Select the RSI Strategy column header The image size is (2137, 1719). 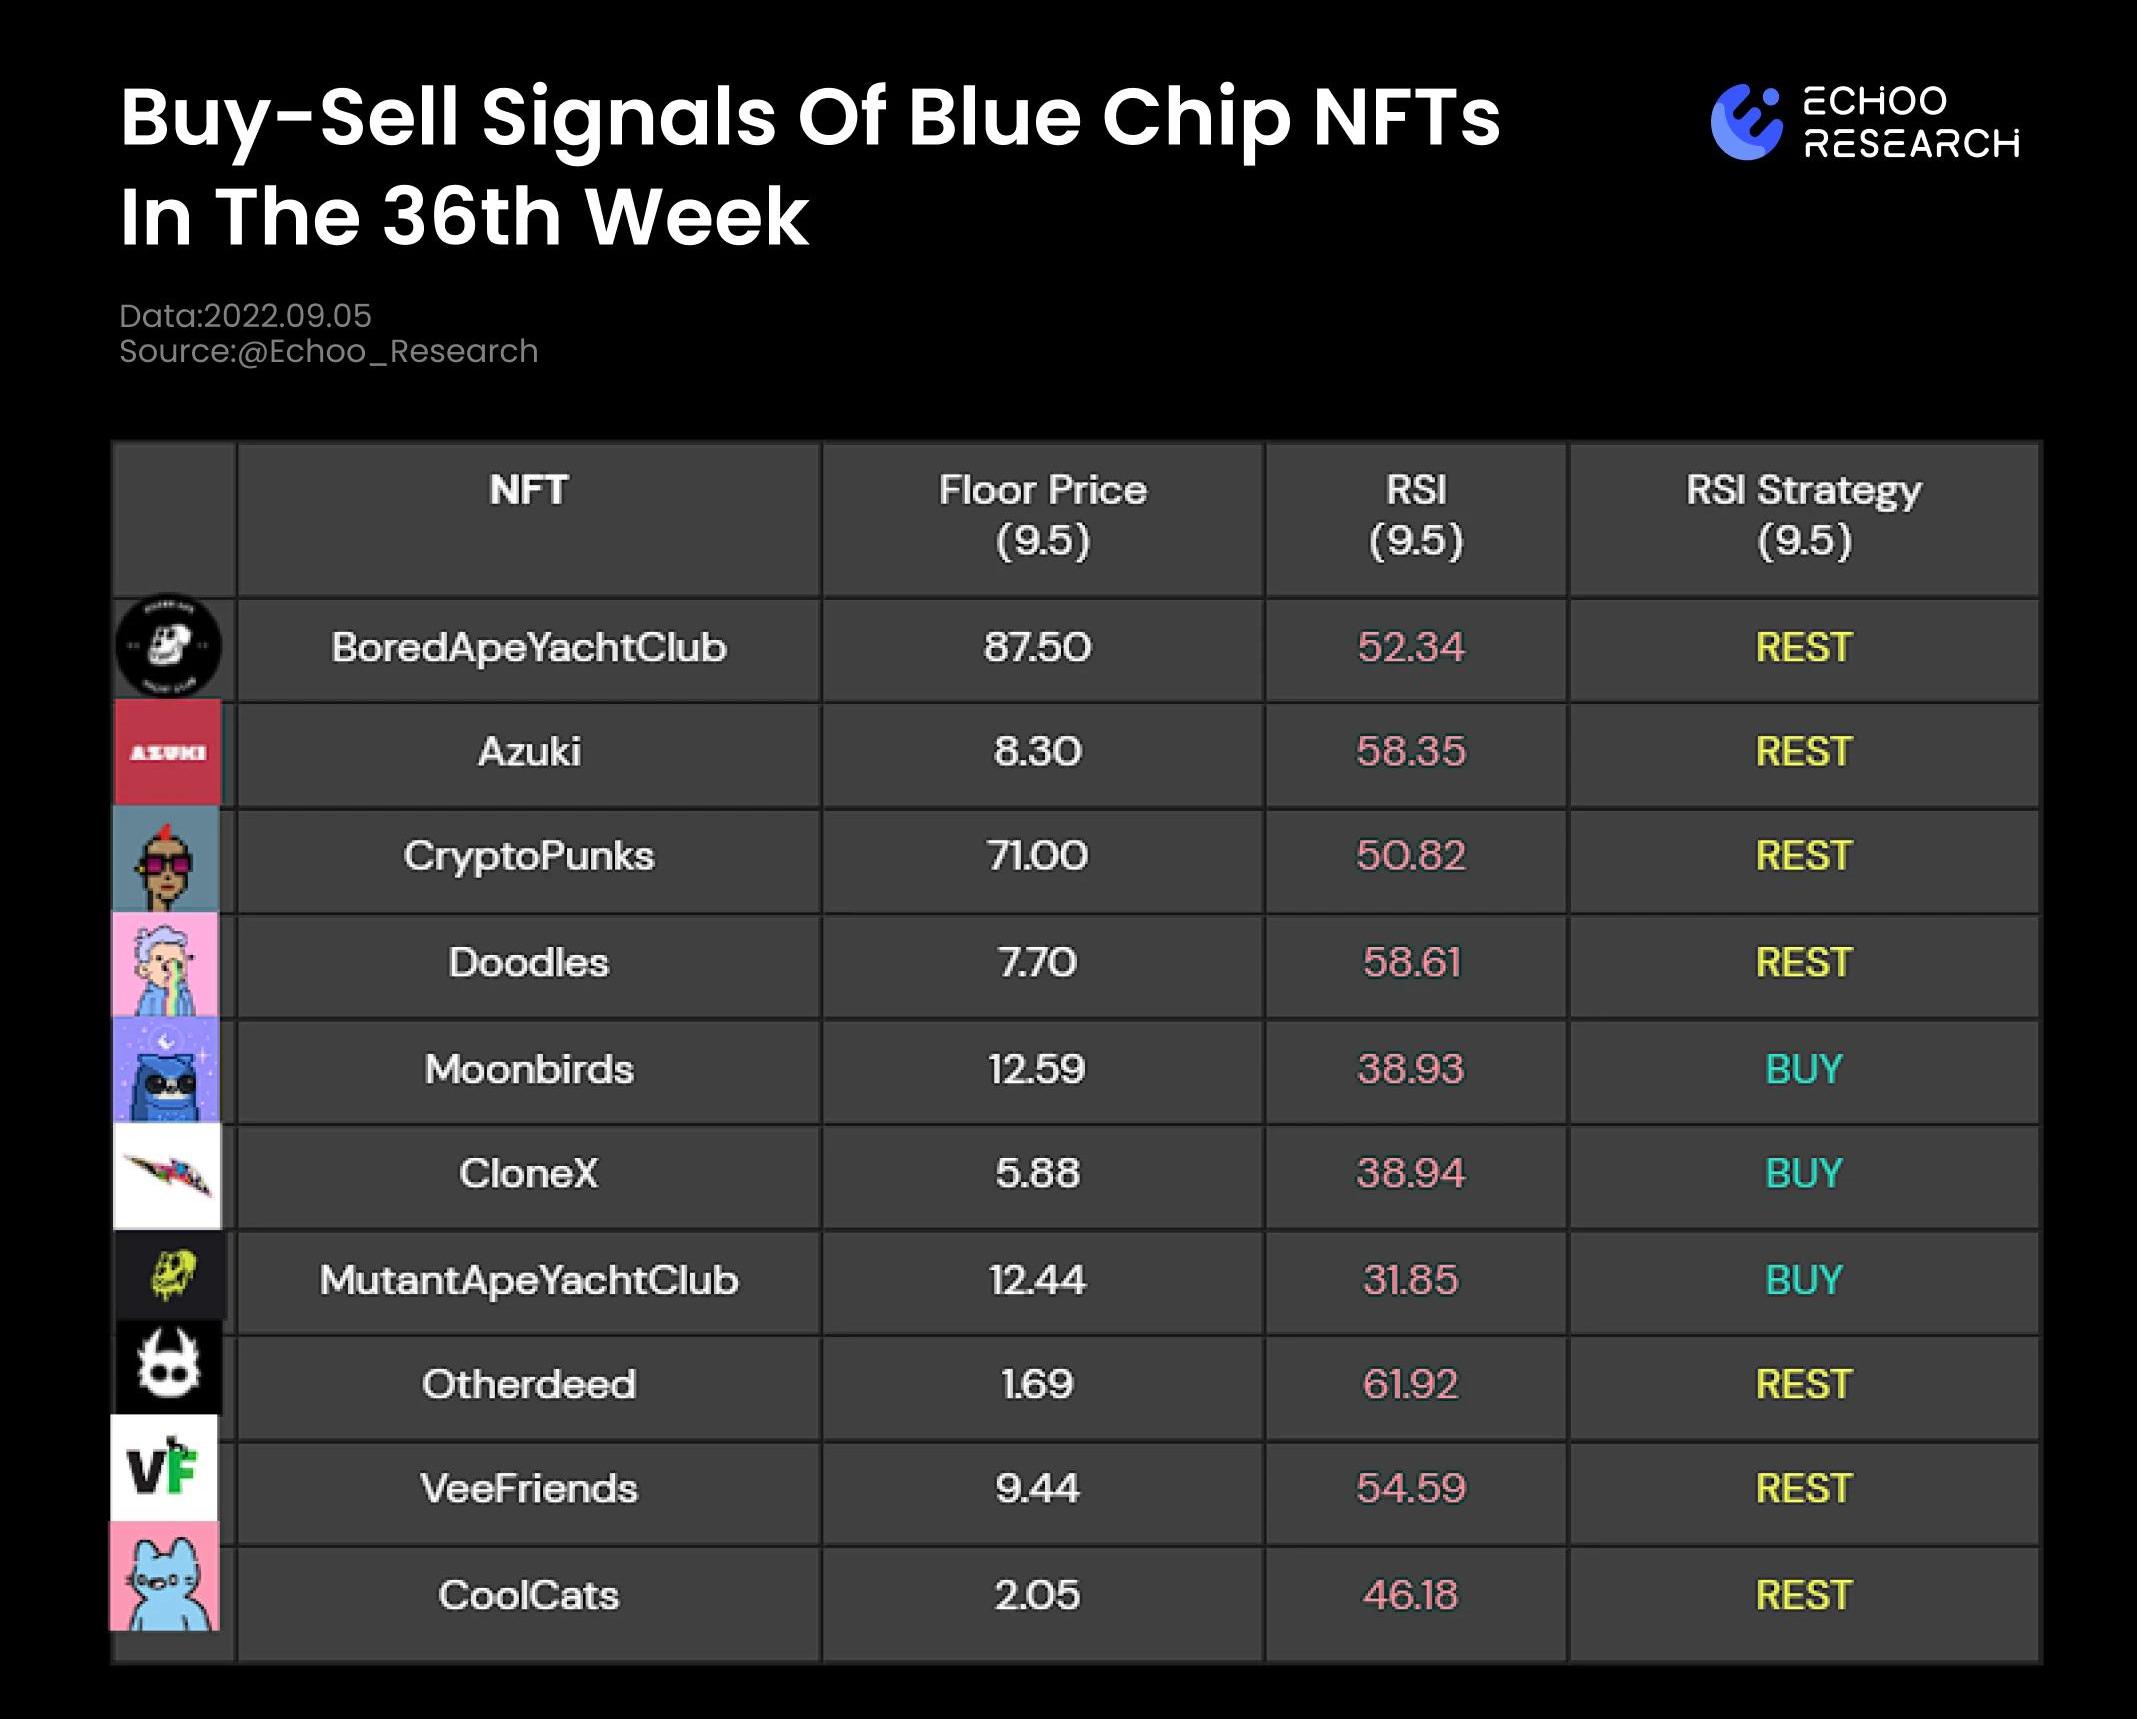1803,515
